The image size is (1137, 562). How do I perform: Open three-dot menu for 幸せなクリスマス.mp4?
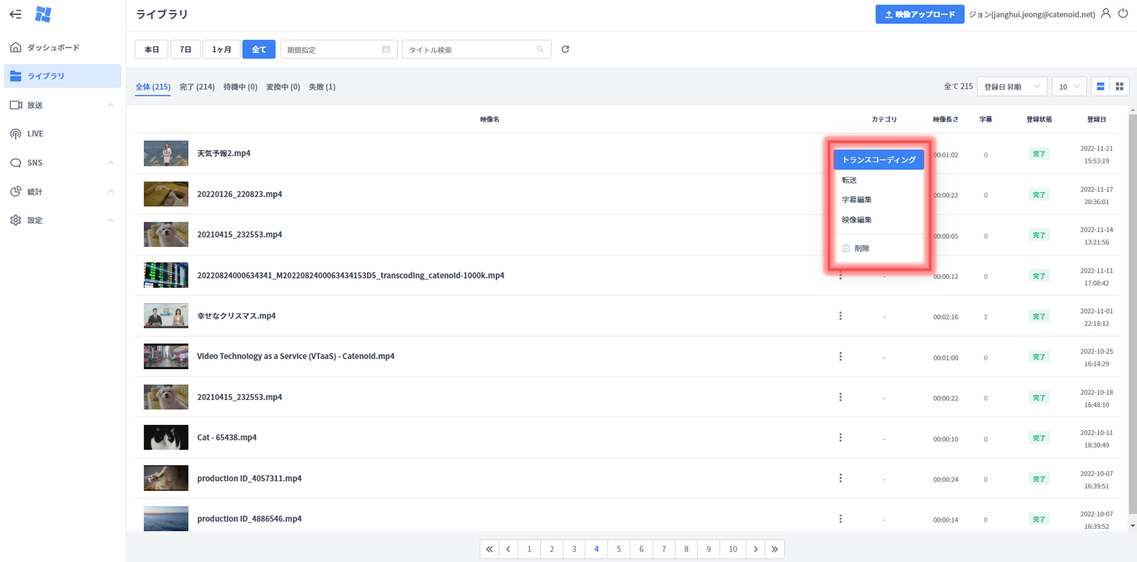(840, 316)
